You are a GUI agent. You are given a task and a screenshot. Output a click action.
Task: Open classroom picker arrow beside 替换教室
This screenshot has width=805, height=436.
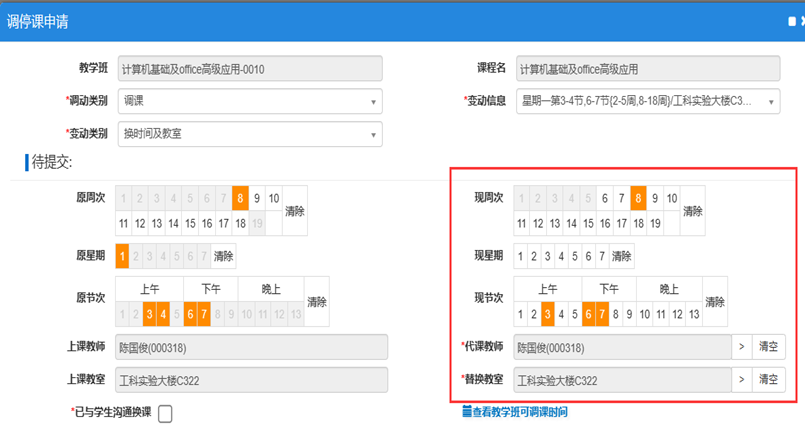741,380
